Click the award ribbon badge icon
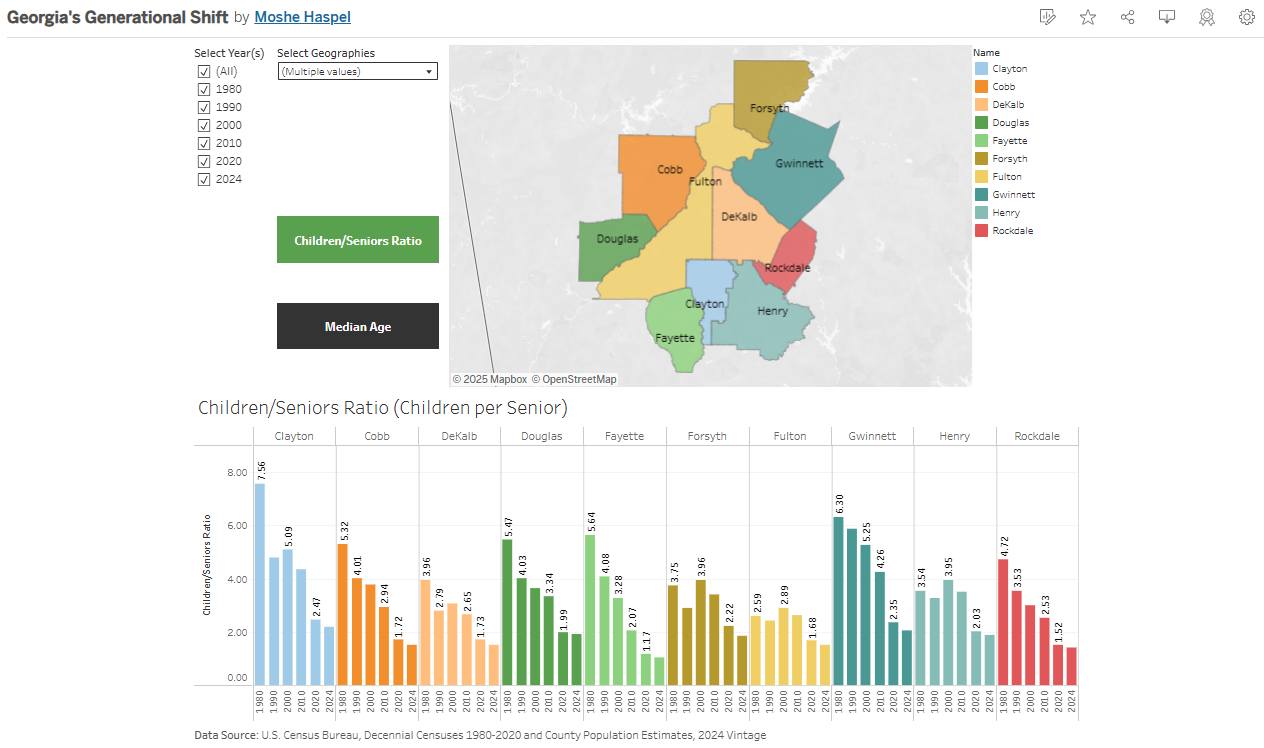The image size is (1264, 748). pos(1207,17)
